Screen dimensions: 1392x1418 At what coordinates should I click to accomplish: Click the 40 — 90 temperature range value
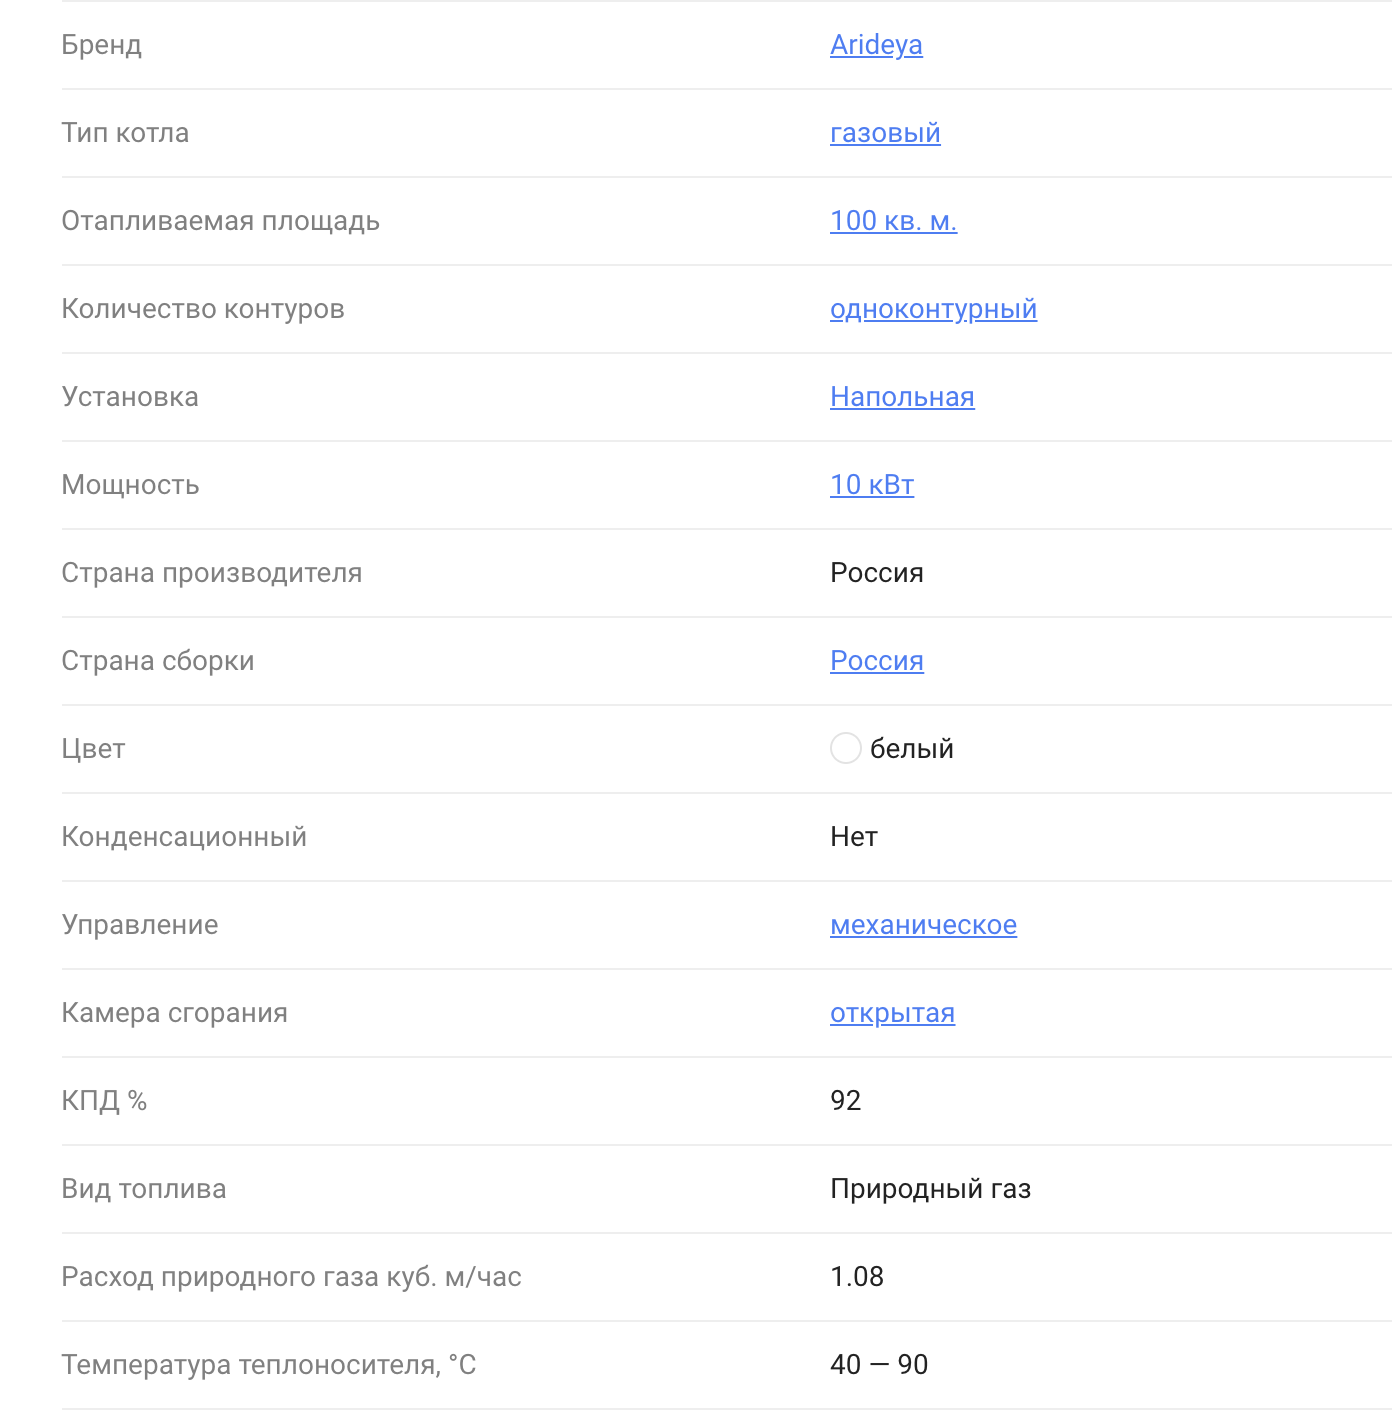click(879, 1365)
